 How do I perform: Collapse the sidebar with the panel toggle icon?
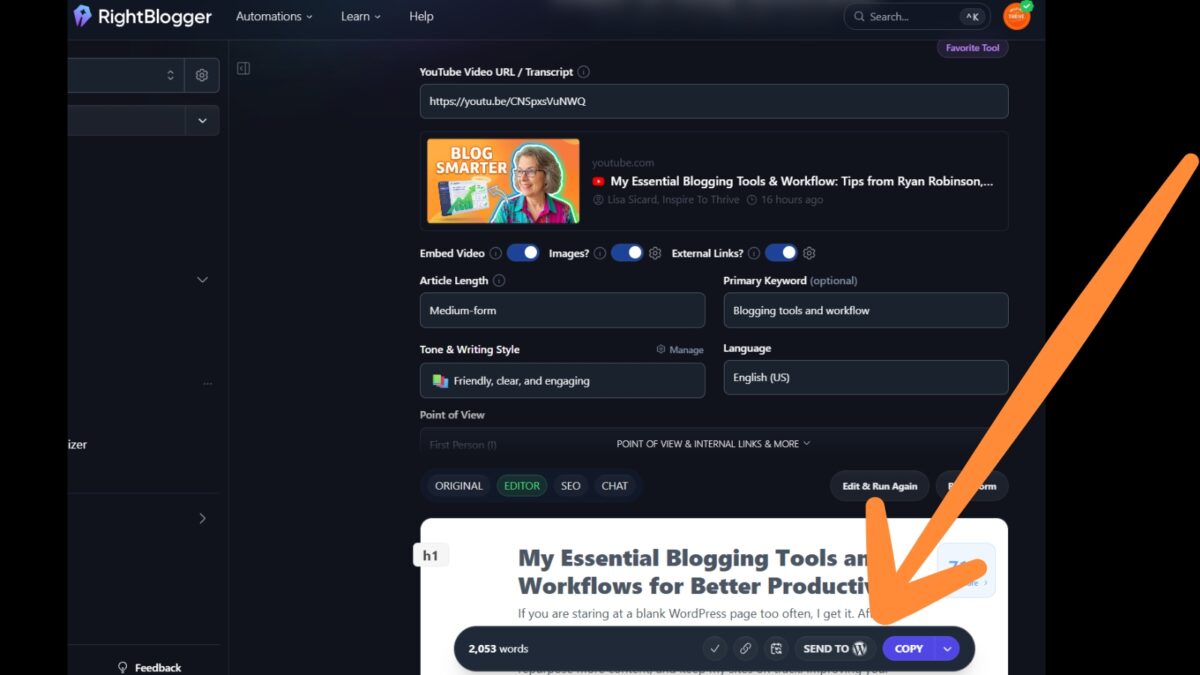243,68
